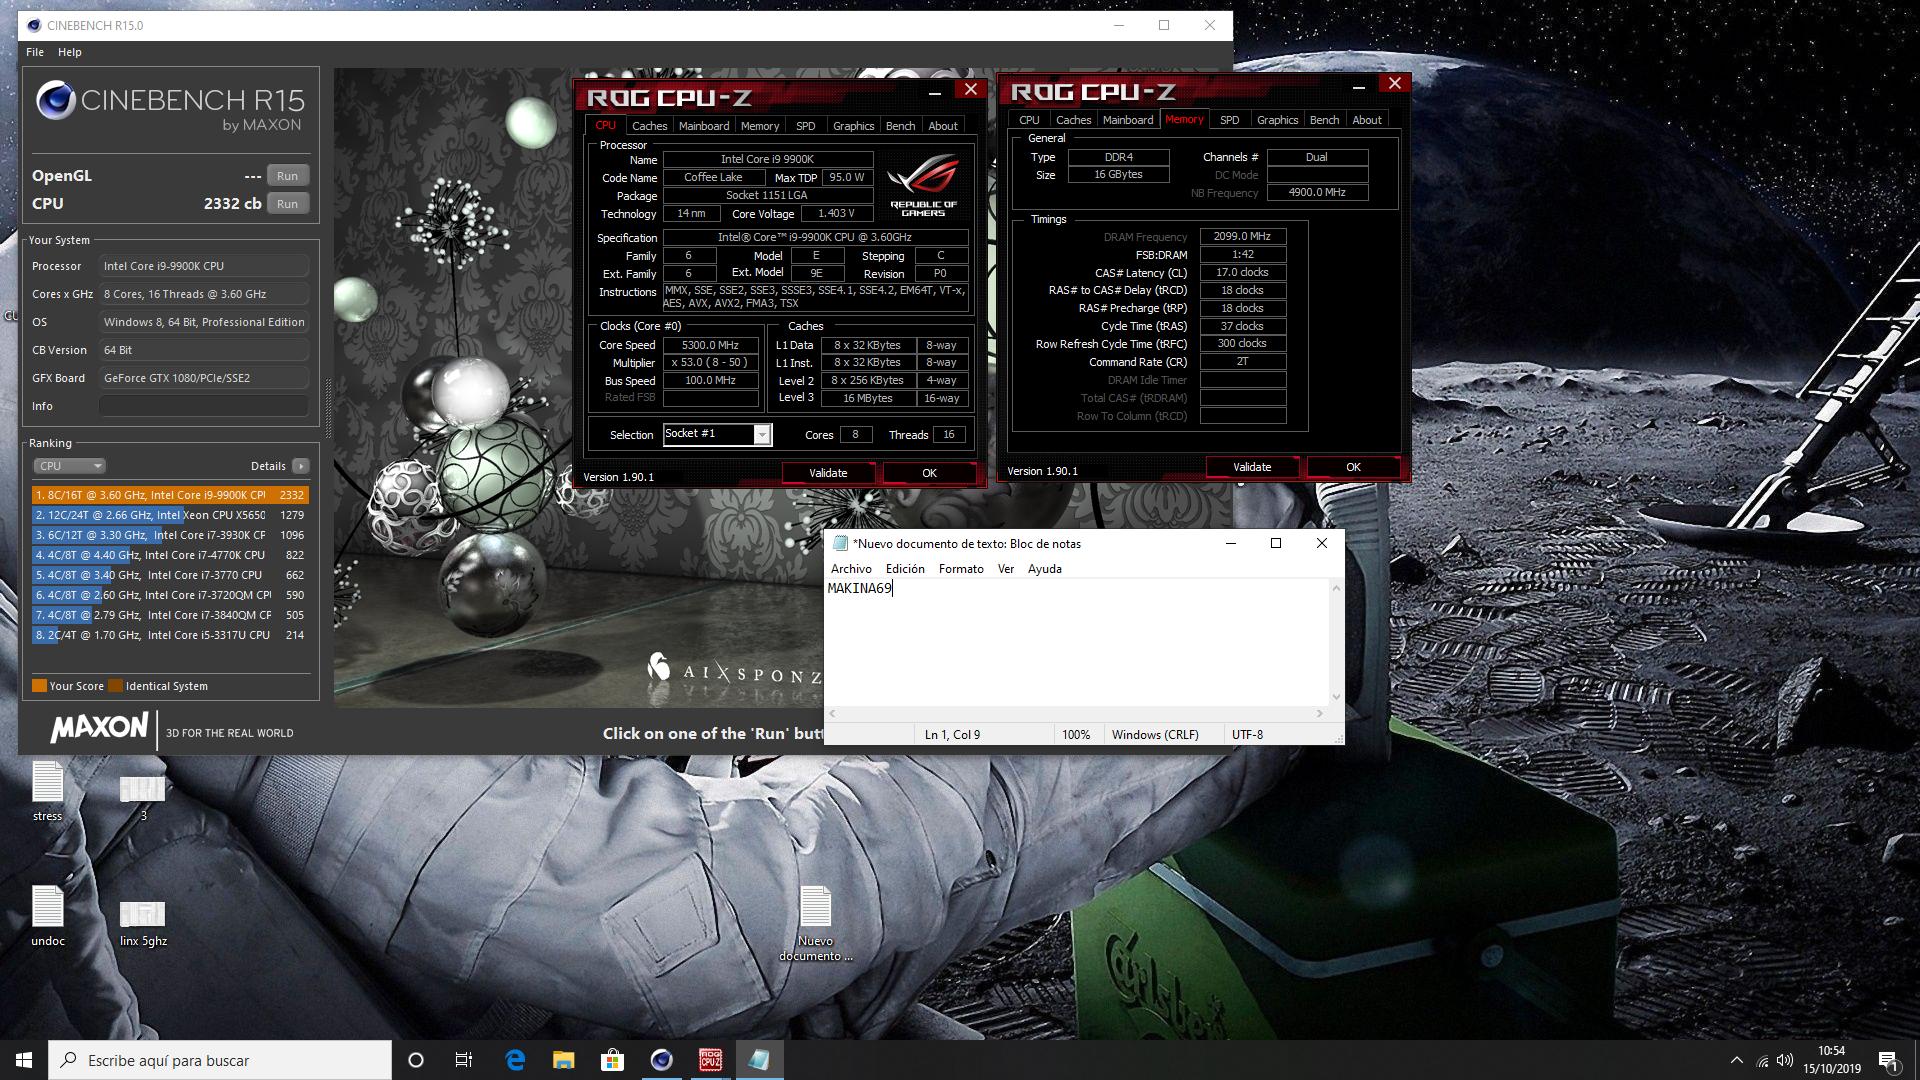Click the ROG CPU-Z taskbar icon
The height and width of the screenshot is (1080, 1920).
[710, 1060]
